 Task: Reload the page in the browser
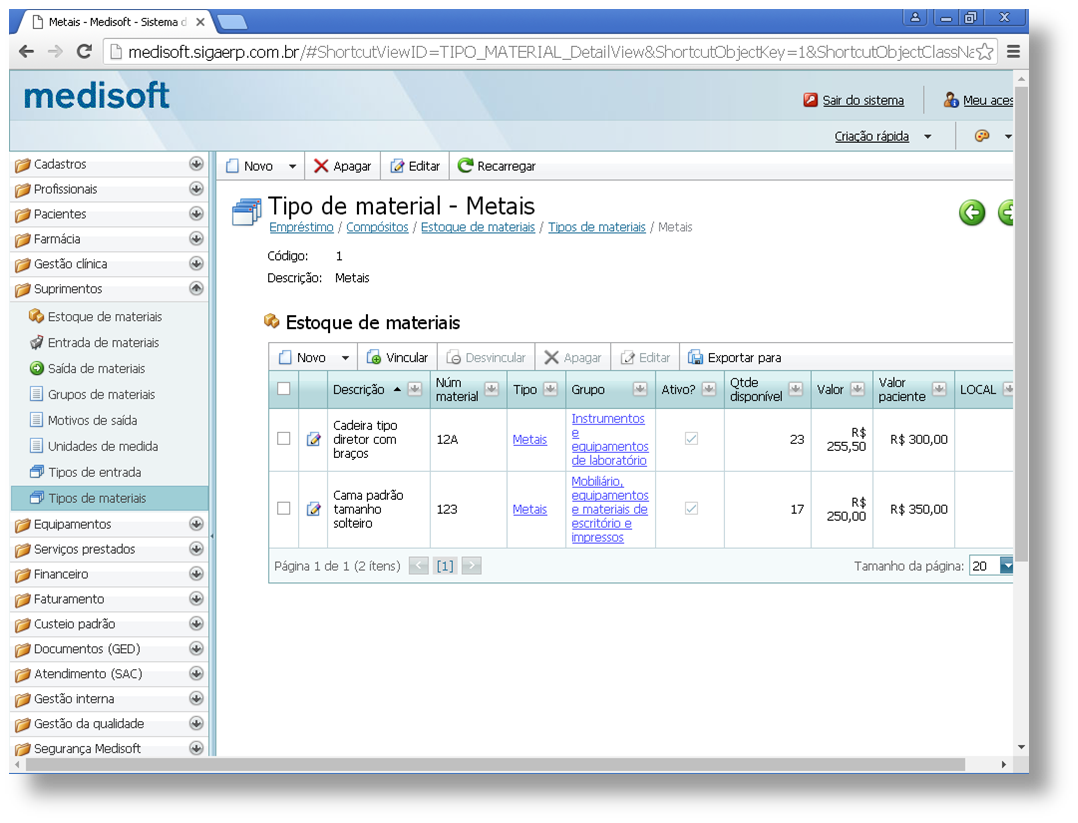(84, 52)
